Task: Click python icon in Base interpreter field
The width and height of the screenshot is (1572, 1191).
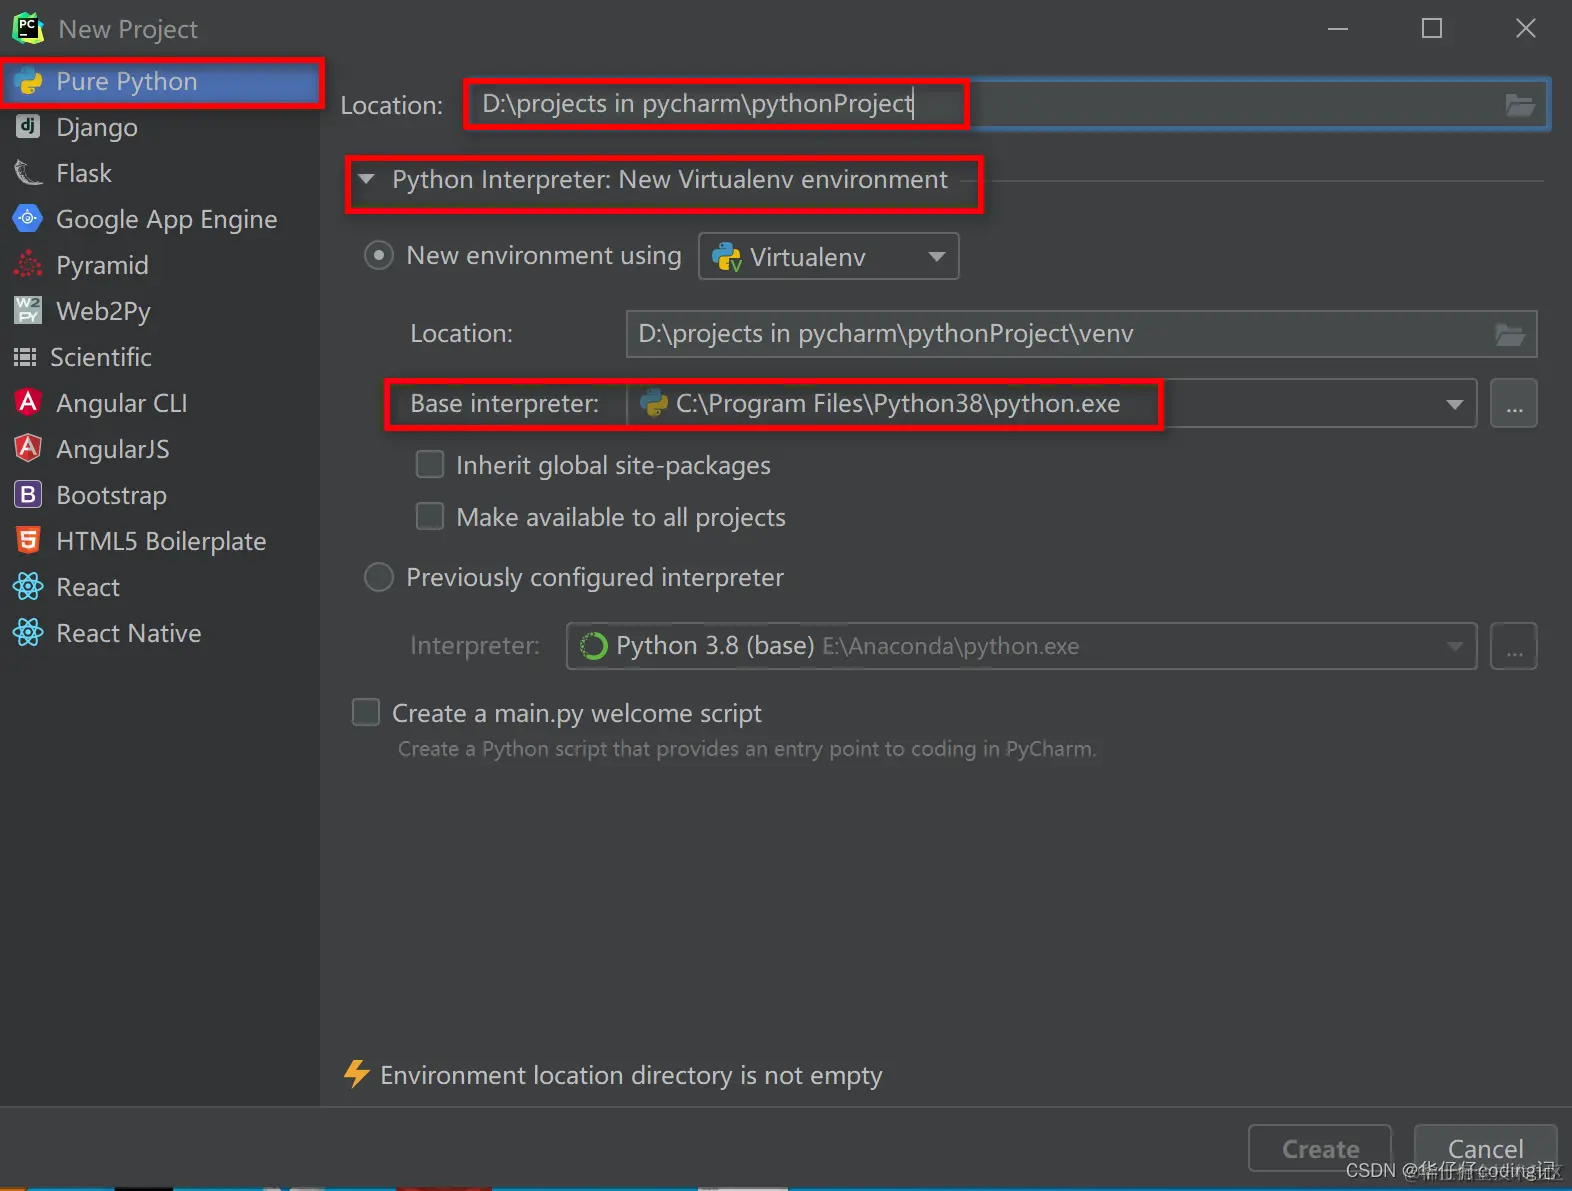Action: coord(654,403)
